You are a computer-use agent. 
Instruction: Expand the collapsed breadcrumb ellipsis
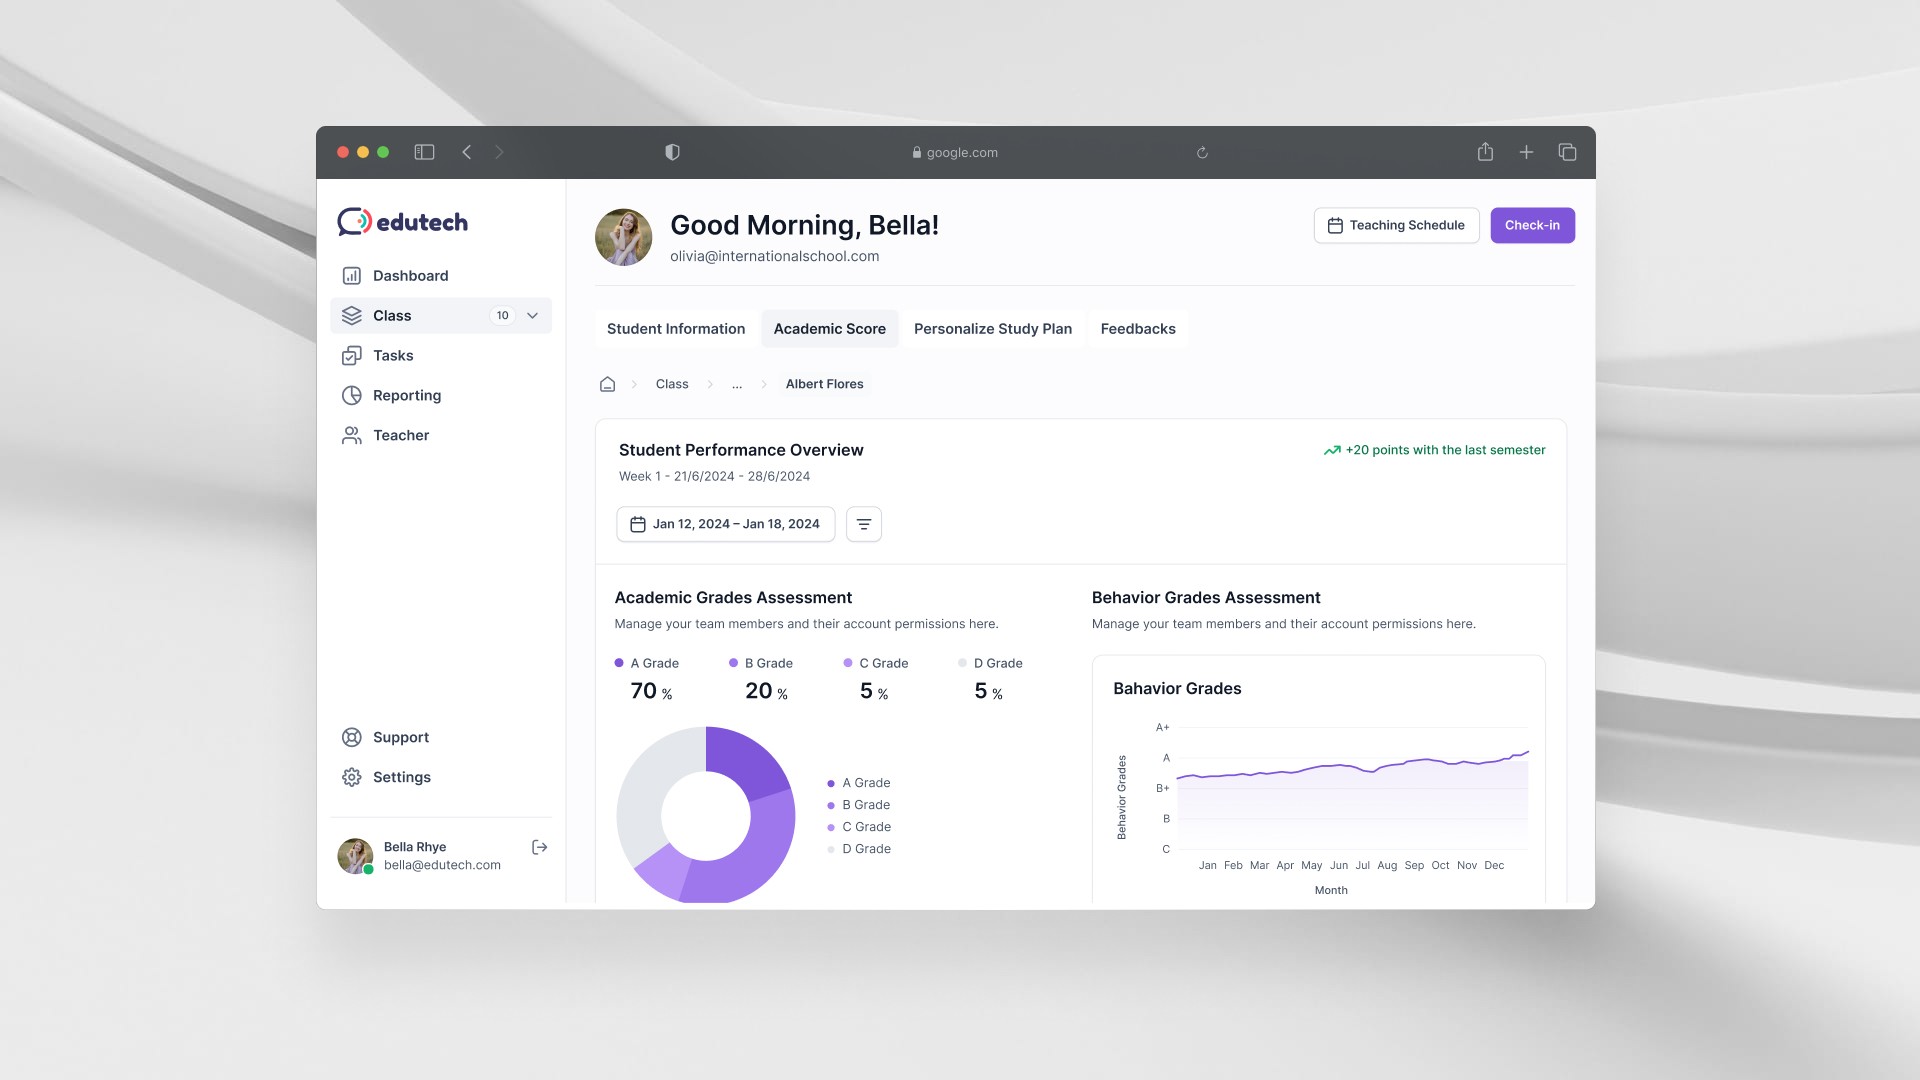pyautogui.click(x=737, y=384)
